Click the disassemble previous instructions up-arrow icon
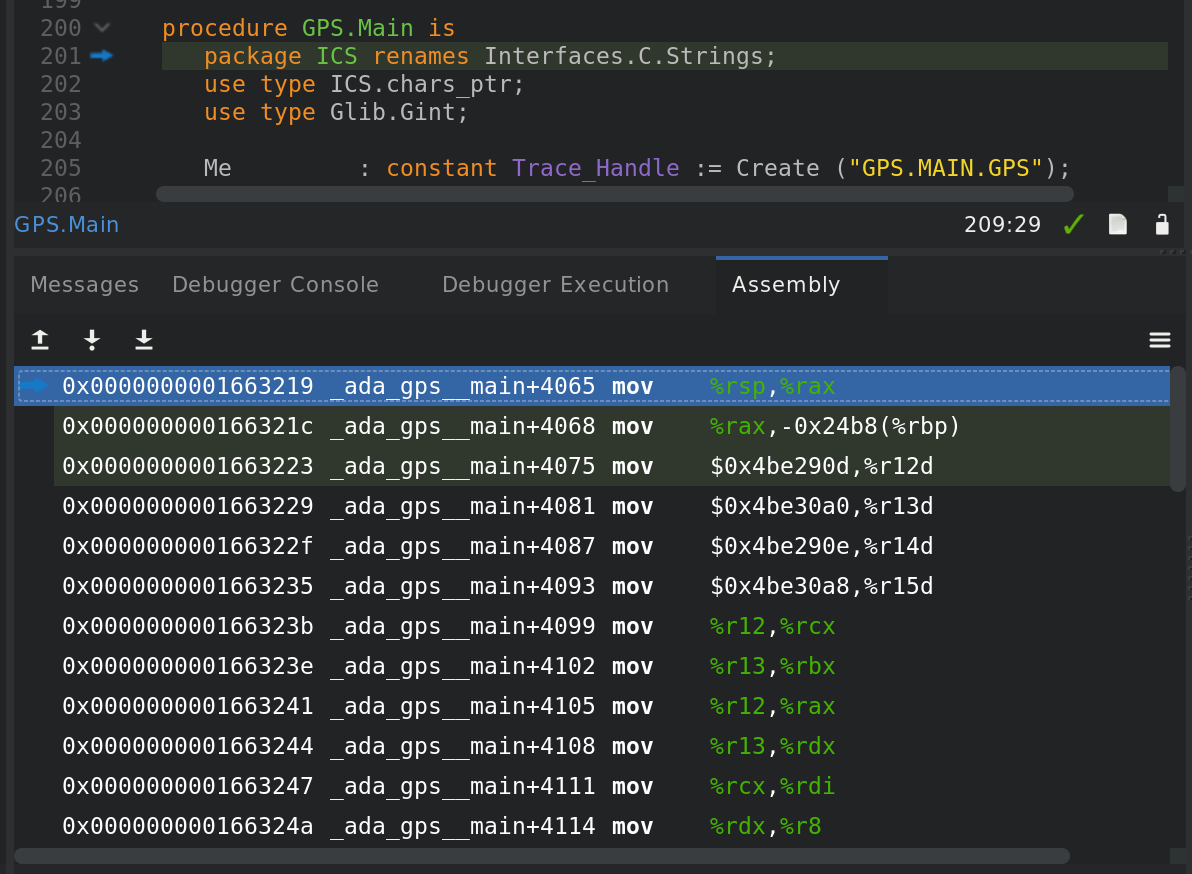The height and width of the screenshot is (874, 1192). (40, 340)
